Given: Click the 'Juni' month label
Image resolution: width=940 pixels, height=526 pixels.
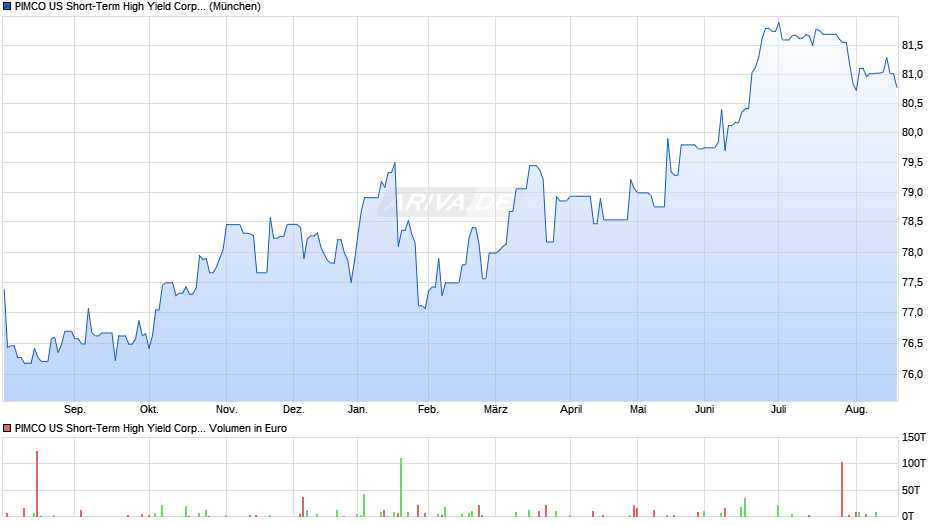Looking at the screenshot, I should [x=704, y=410].
